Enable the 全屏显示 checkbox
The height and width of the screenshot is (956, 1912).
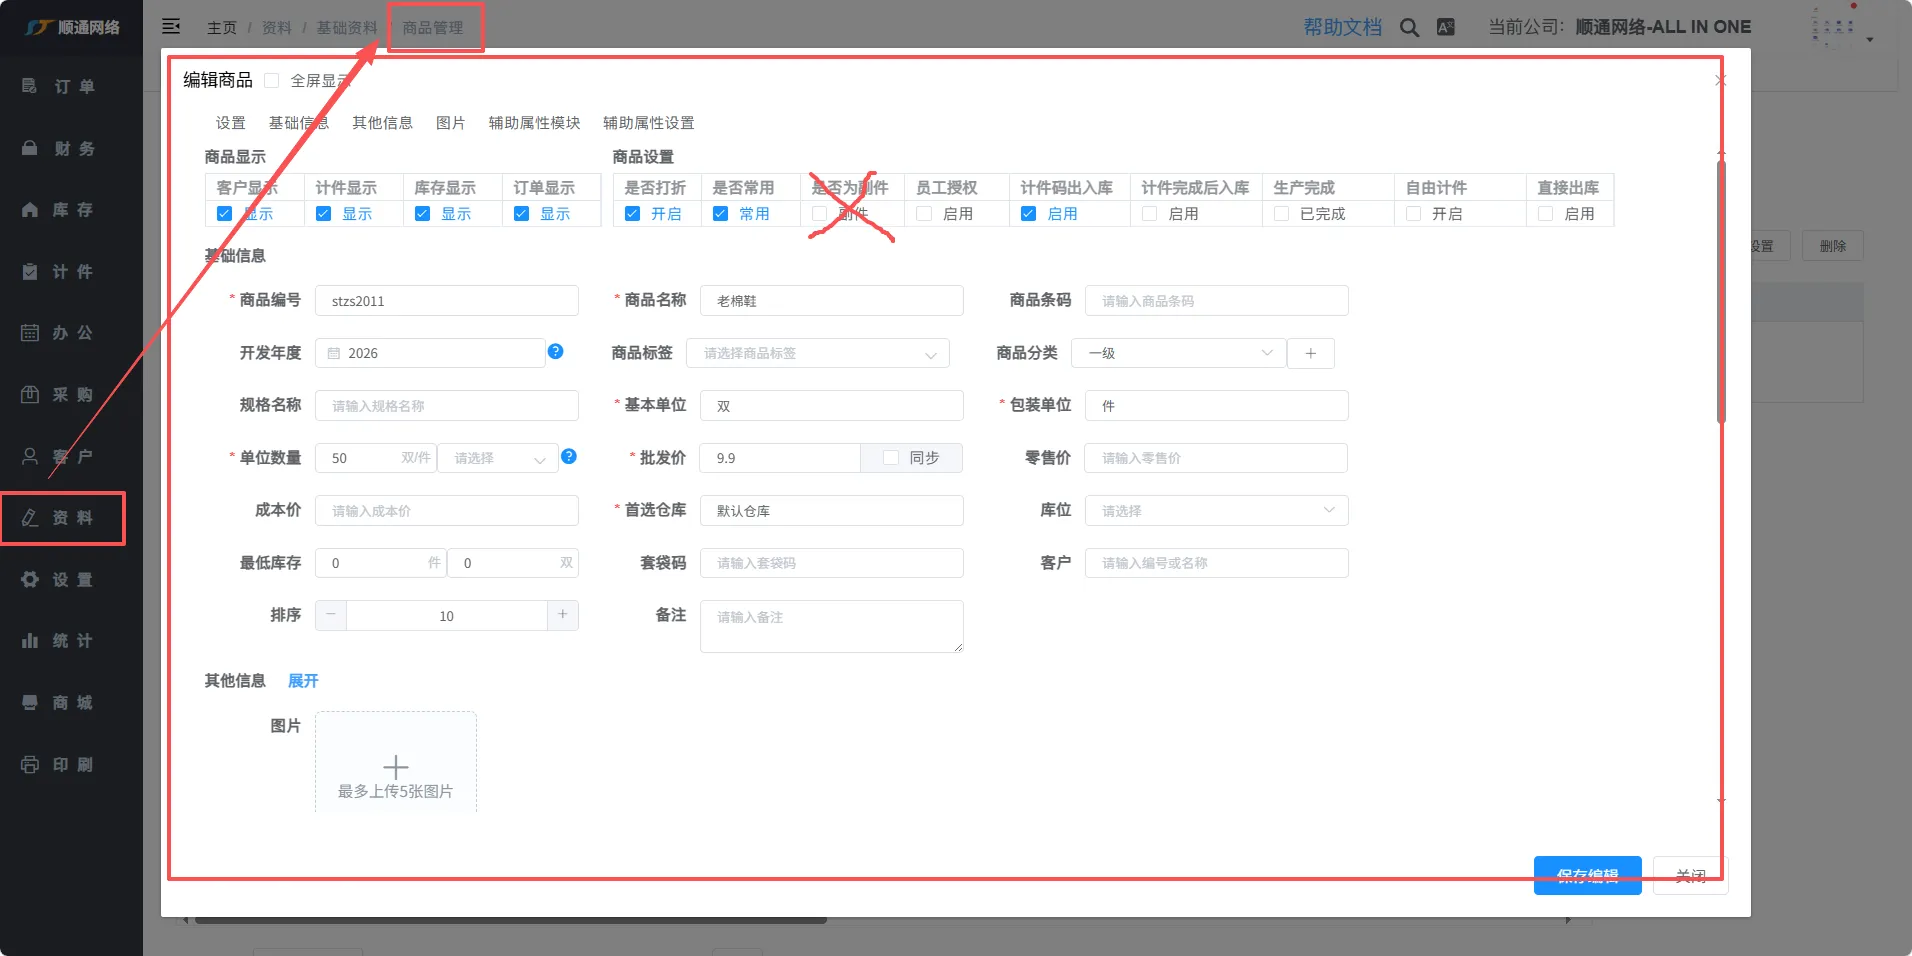coord(272,81)
